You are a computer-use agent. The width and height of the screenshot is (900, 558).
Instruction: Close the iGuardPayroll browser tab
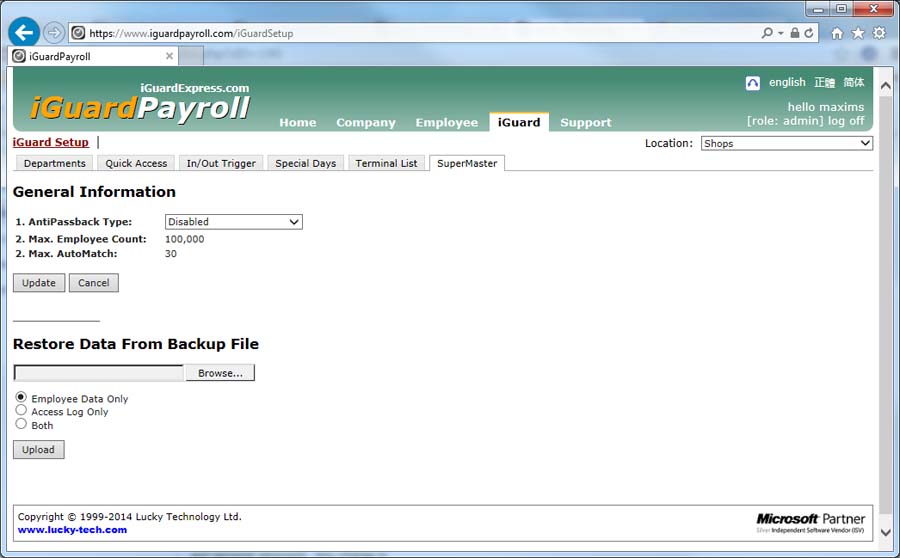click(x=169, y=56)
